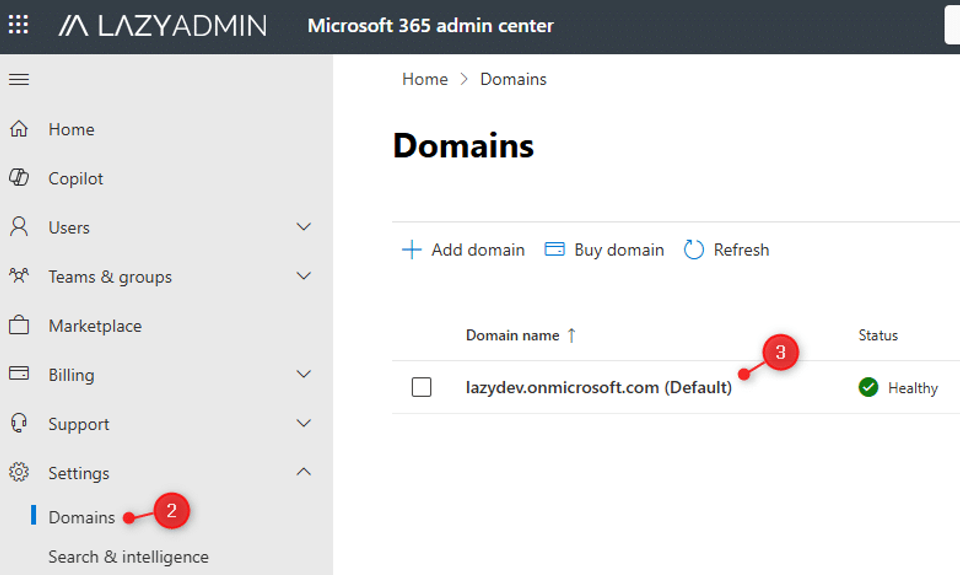960x575 pixels.
Task: Expand the Billing section chevron
Action: coord(304,374)
